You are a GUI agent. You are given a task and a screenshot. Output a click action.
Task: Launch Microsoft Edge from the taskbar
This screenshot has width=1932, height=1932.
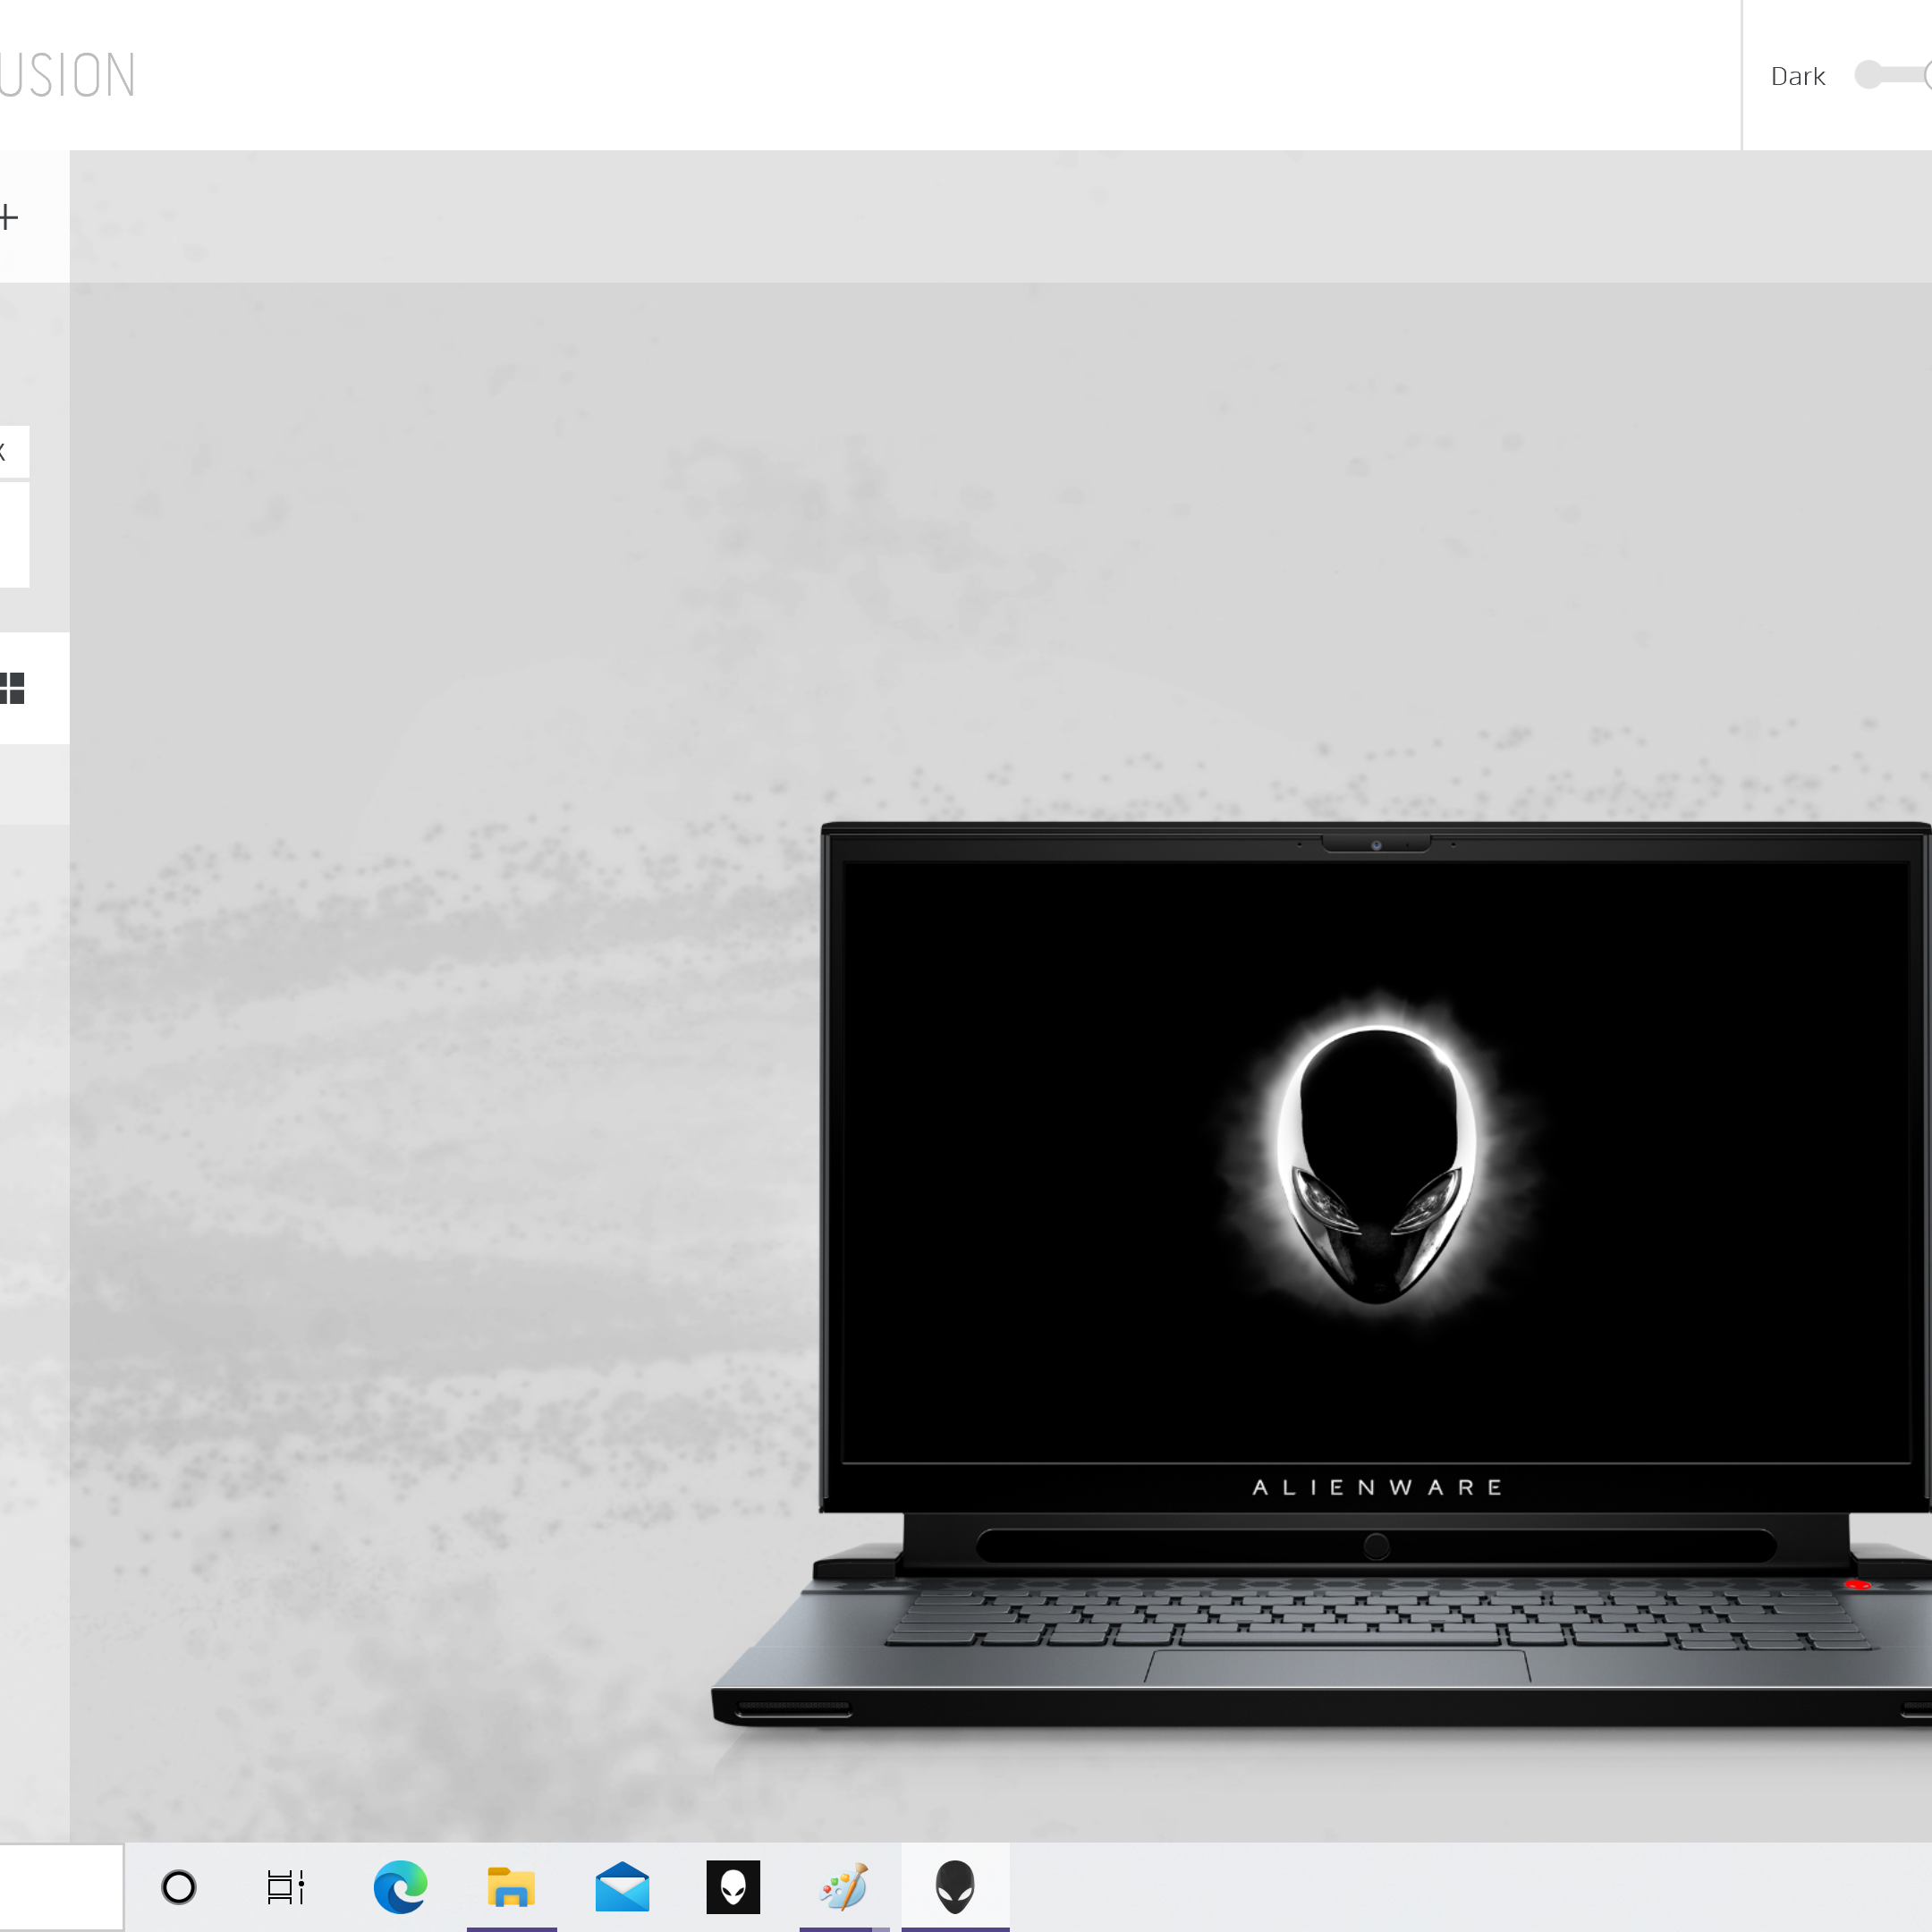[x=400, y=1887]
